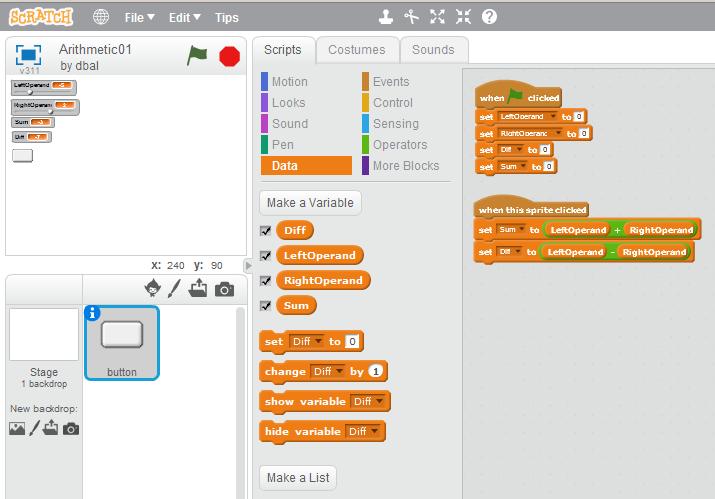Uncheck the RightOperand variable checkbox

pos(265,281)
